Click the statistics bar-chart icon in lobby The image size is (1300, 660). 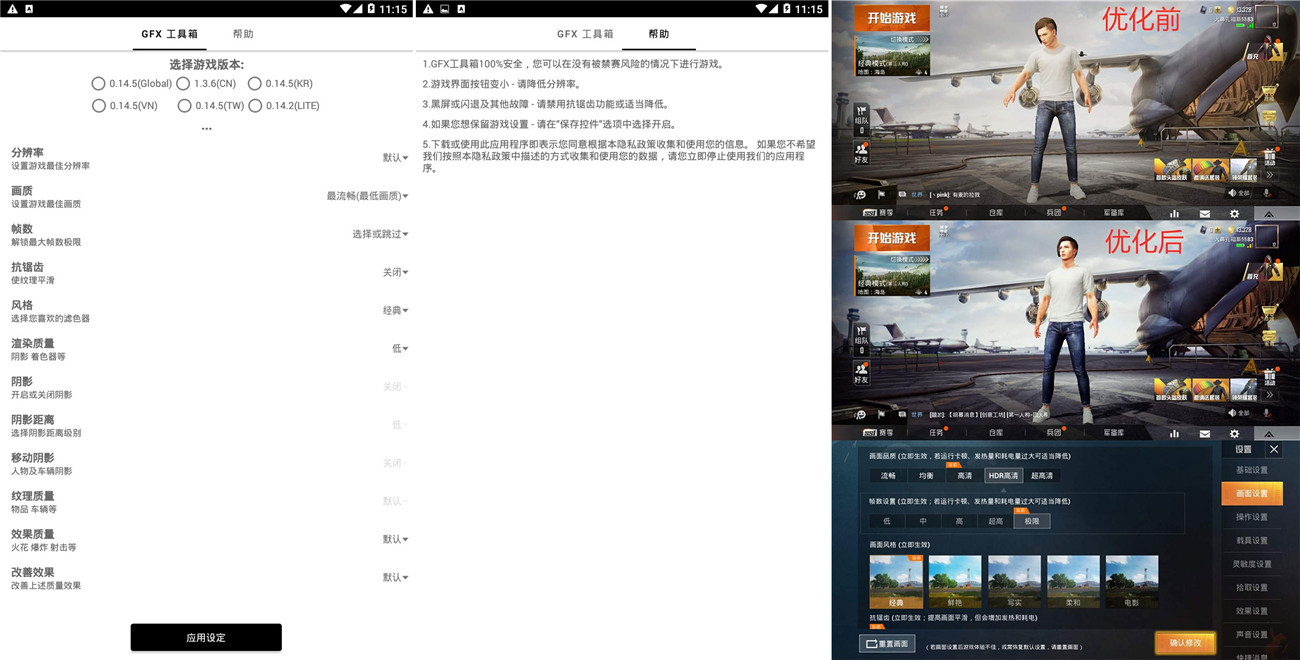pyautogui.click(x=1175, y=213)
